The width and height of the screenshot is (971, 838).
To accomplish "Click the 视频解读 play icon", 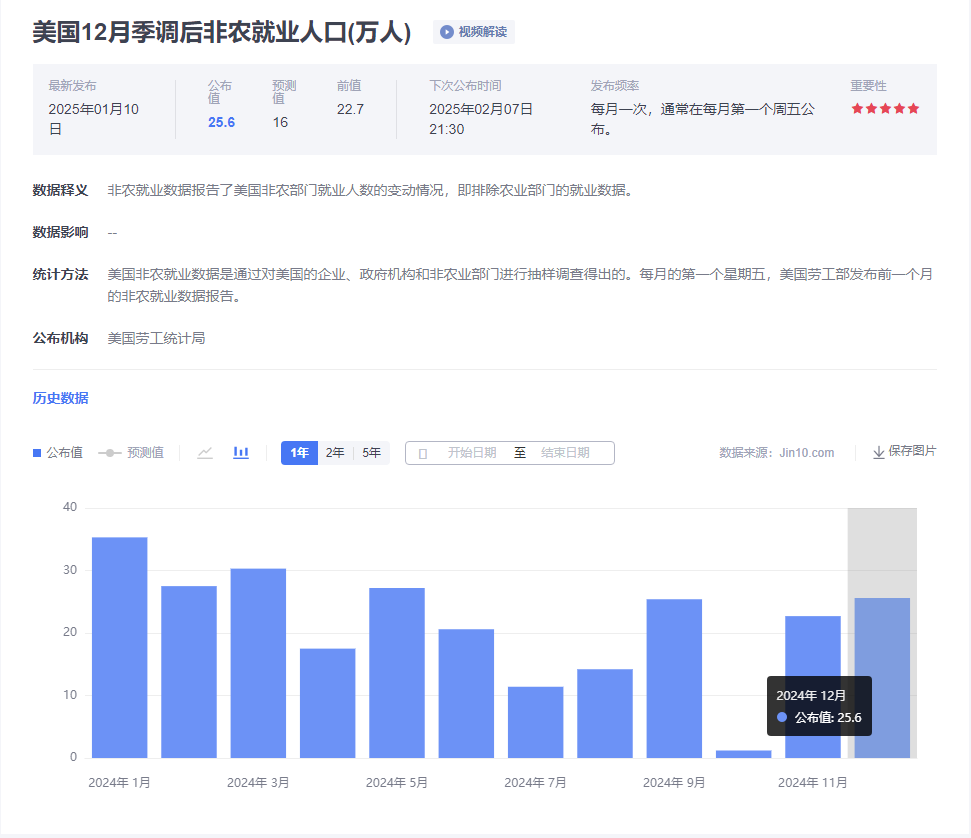I will click(446, 32).
